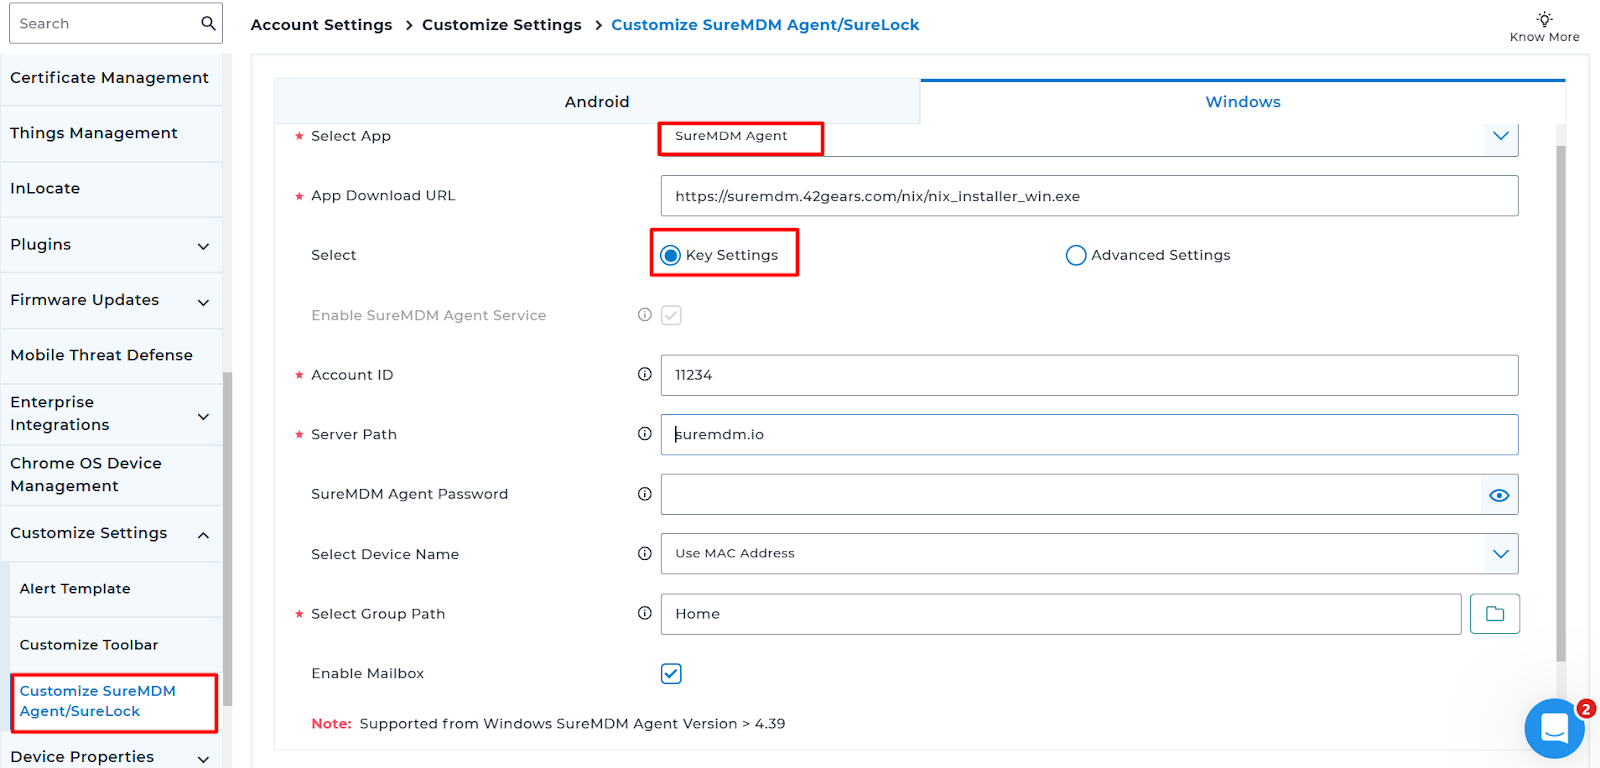Screen dimensions: 1600x768
Task: Show info tooltip for Account ID
Action: [645, 374]
